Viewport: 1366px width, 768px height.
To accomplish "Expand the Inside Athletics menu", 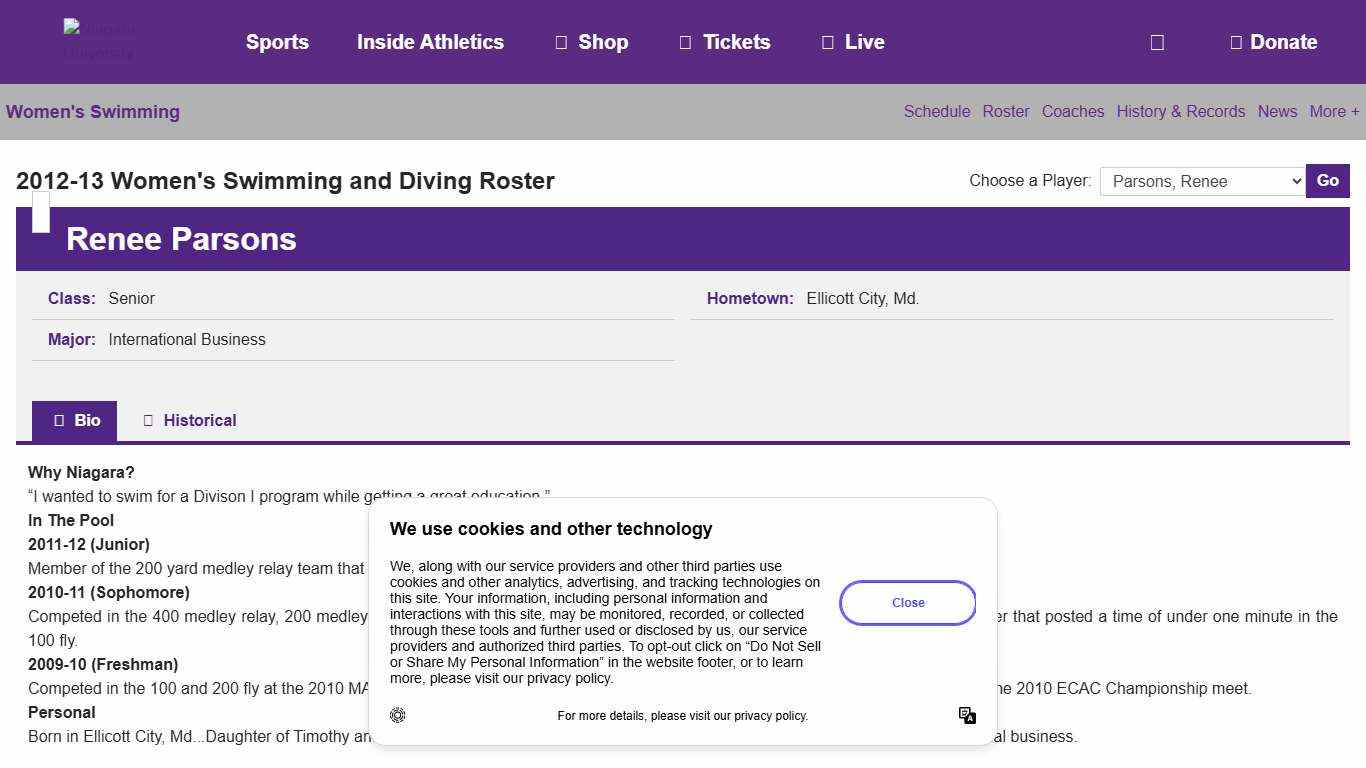I will 430,42.
